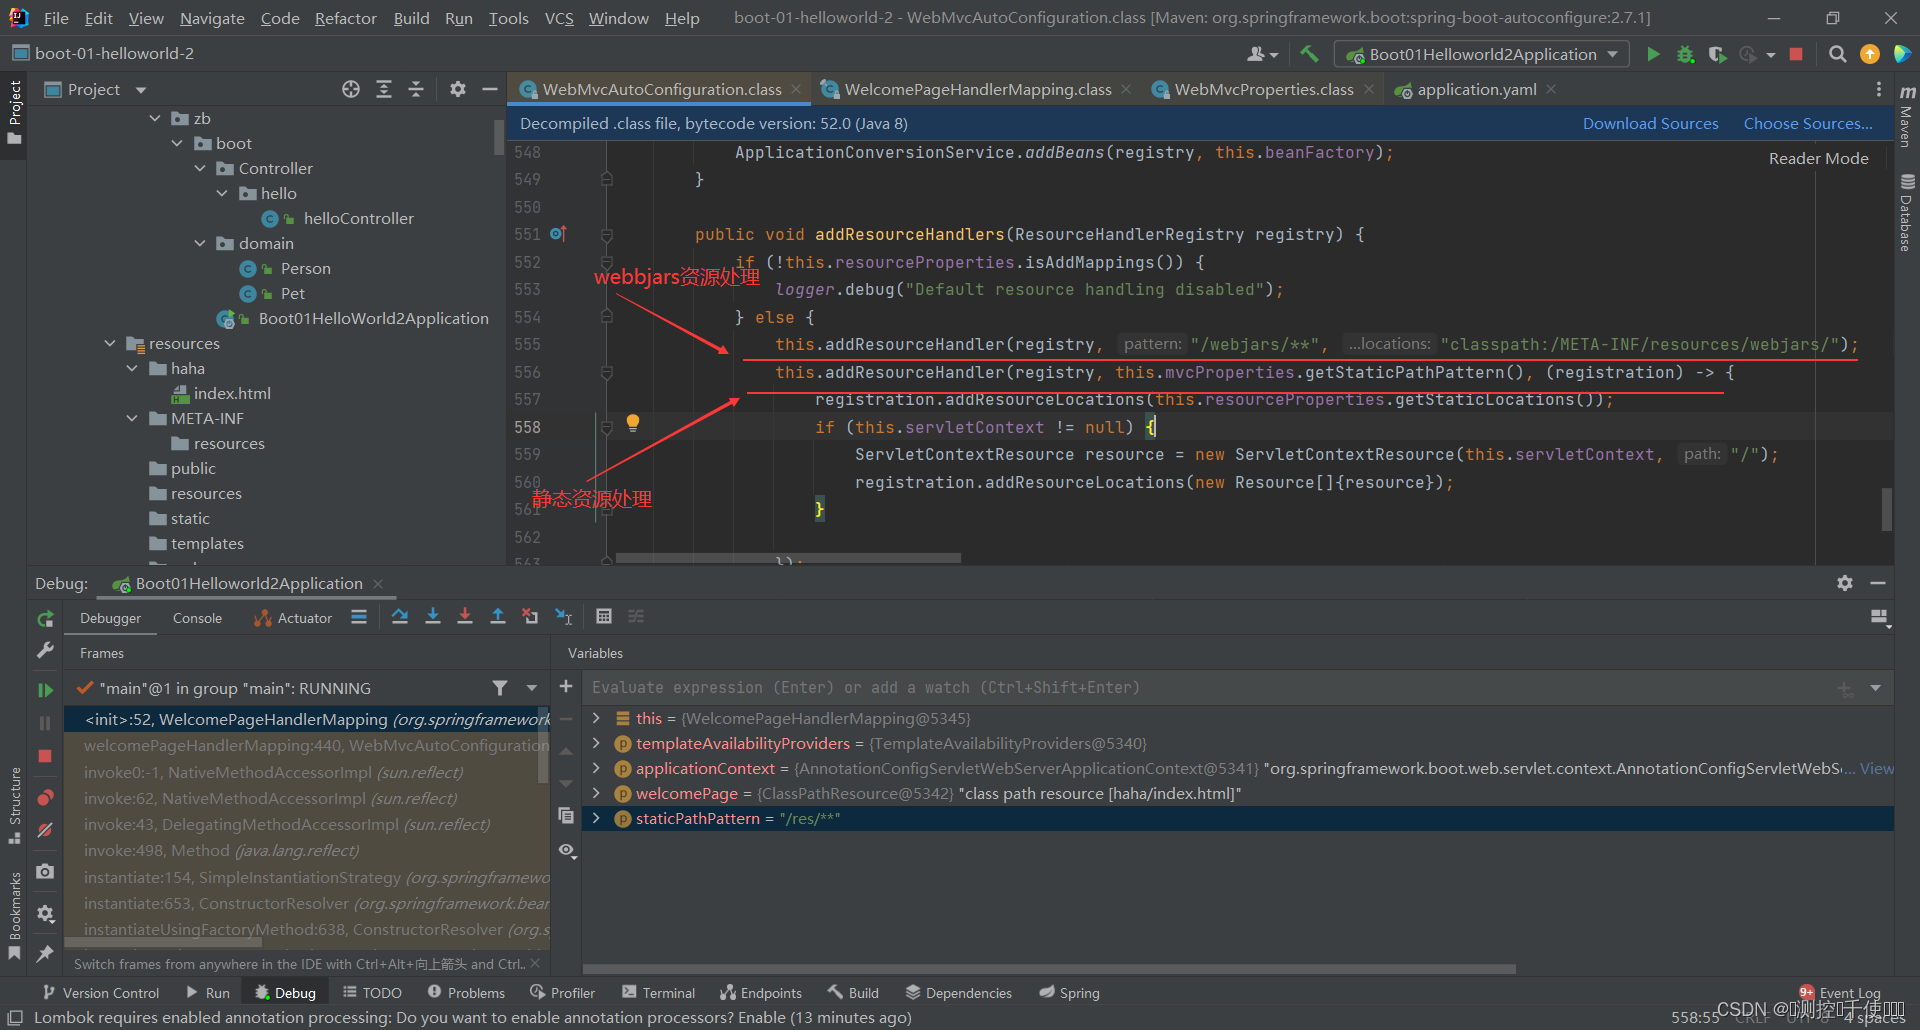Expand the 'this' variable in Variables panel
The height and width of the screenshot is (1030, 1920).
tap(597, 718)
